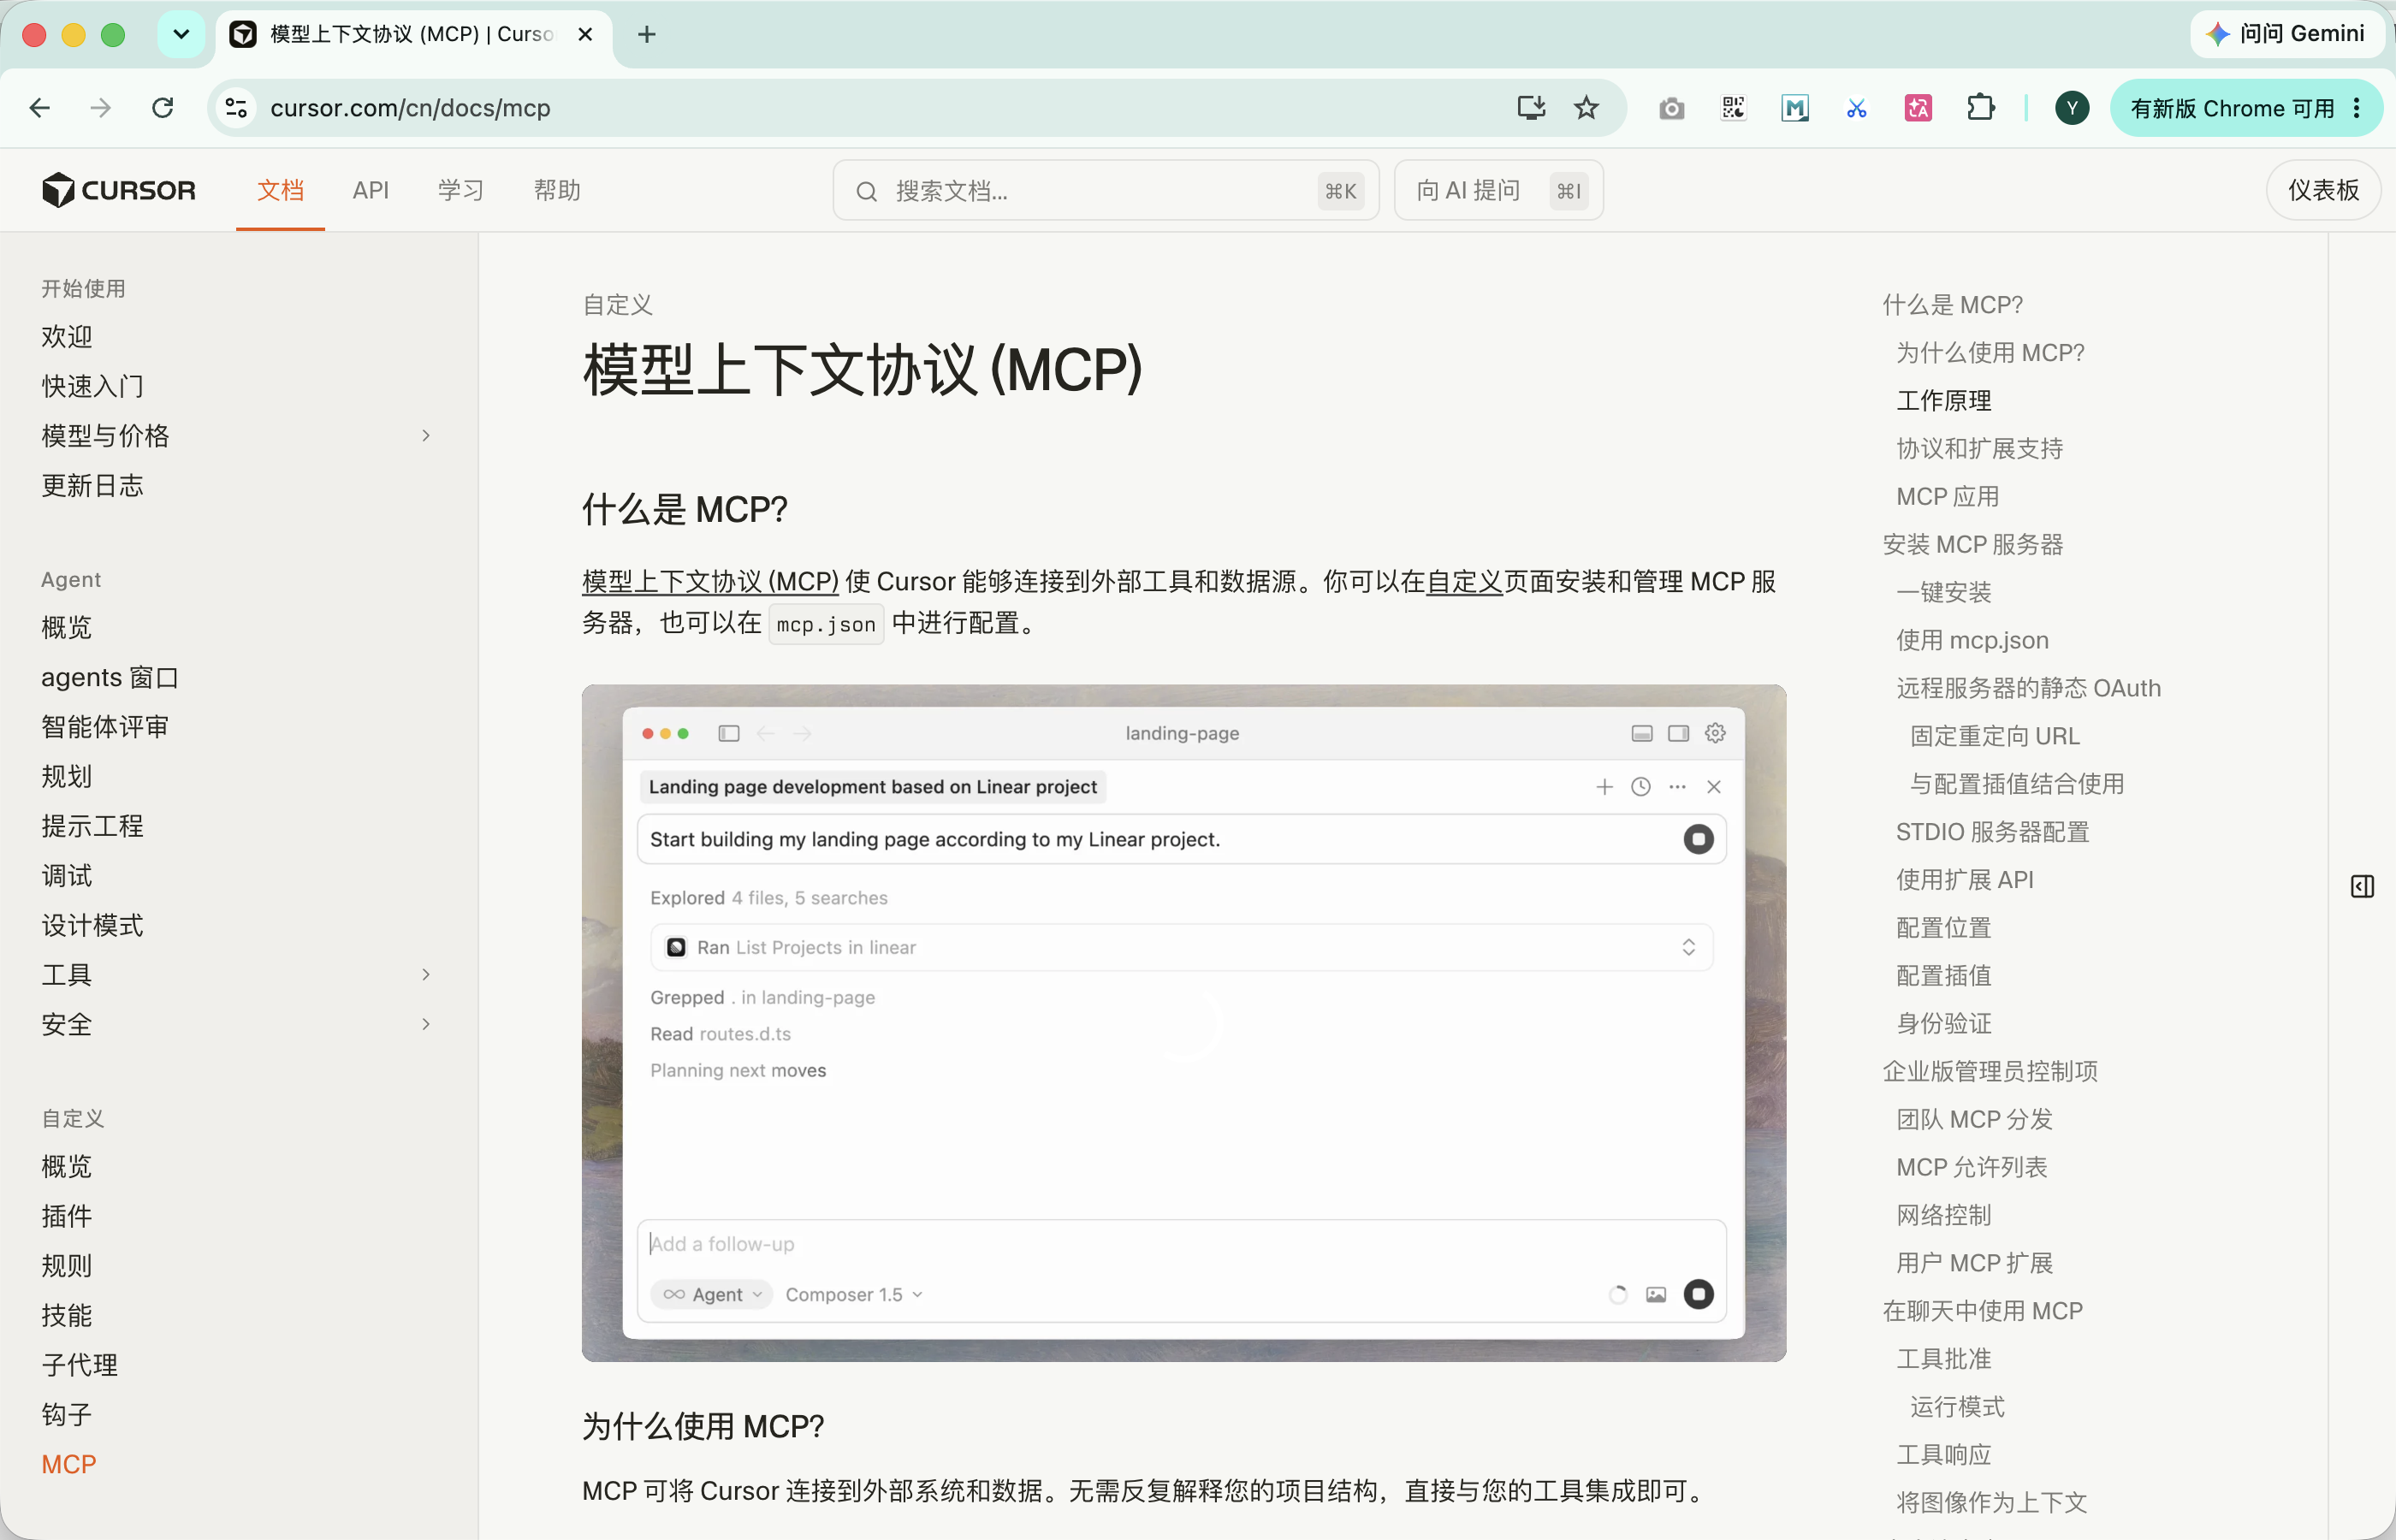Screen dimensions: 2396x1540
Task: Open site information icon in address bar
Action: coord(236,108)
